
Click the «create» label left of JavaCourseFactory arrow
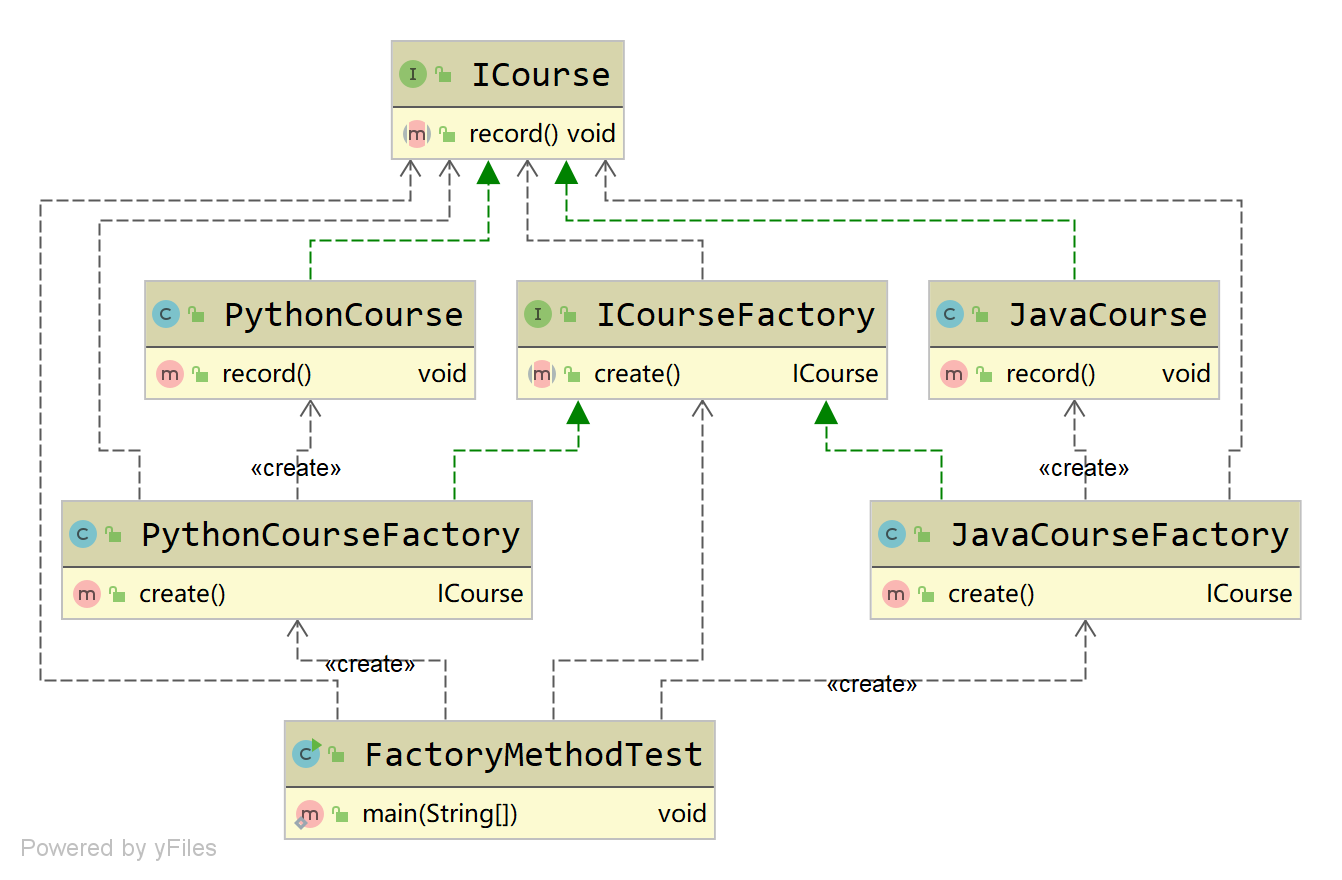point(872,684)
